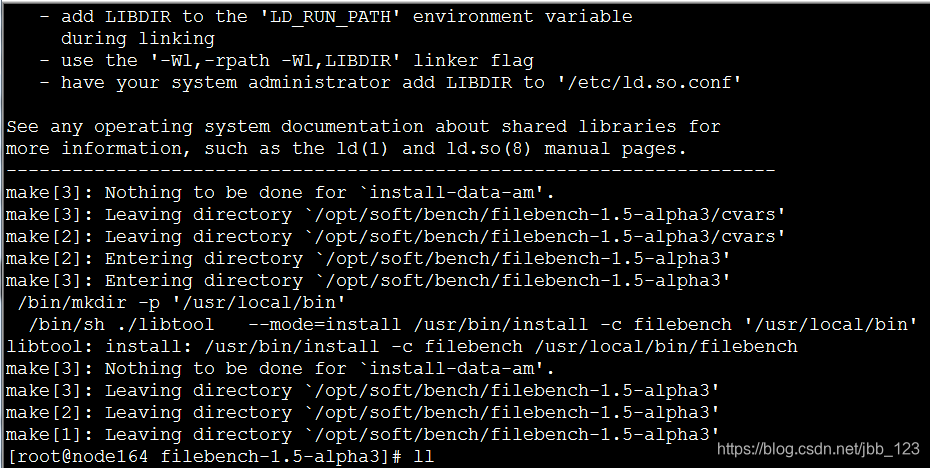This screenshot has height=468, width=930.
Task: Click 'make[2]: Leaving directory' line ending in filebench-1.5-alpha3
Action: 363,413
